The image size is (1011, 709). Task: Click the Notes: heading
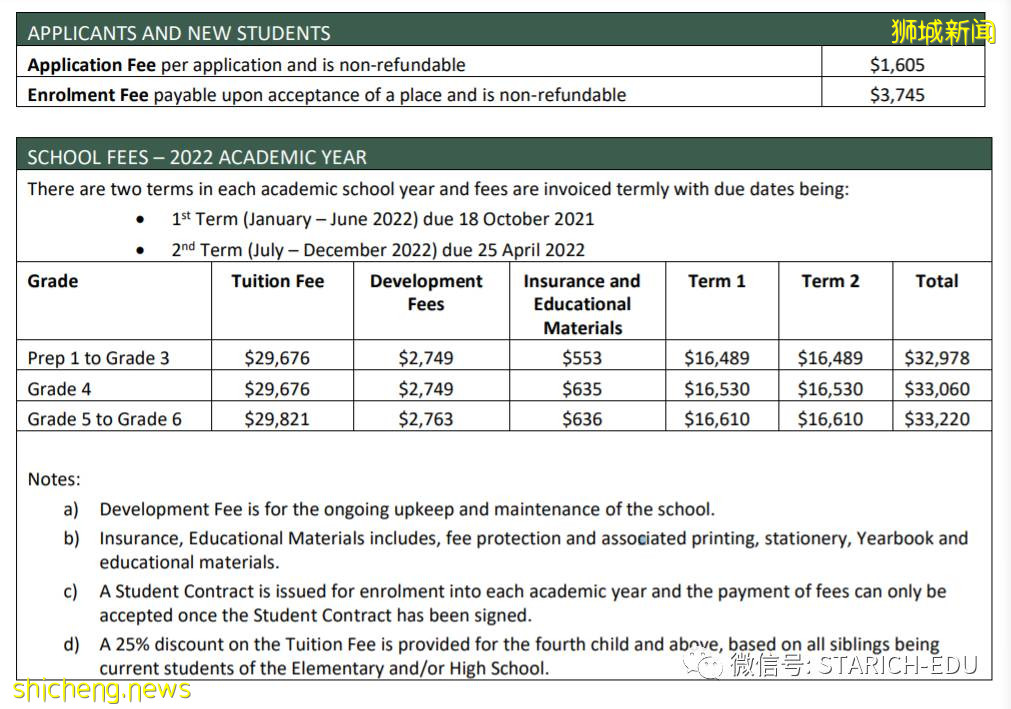[54, 479]
